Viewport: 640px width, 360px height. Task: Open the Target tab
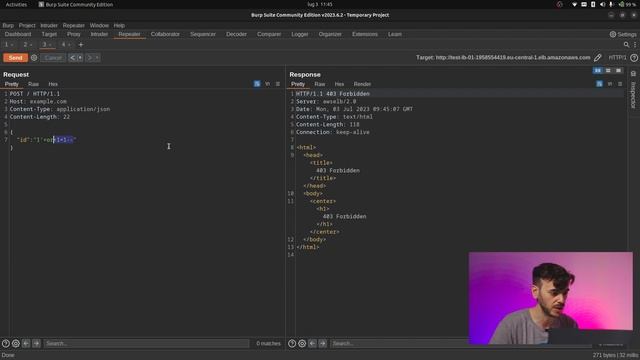[x=49, y=34]
